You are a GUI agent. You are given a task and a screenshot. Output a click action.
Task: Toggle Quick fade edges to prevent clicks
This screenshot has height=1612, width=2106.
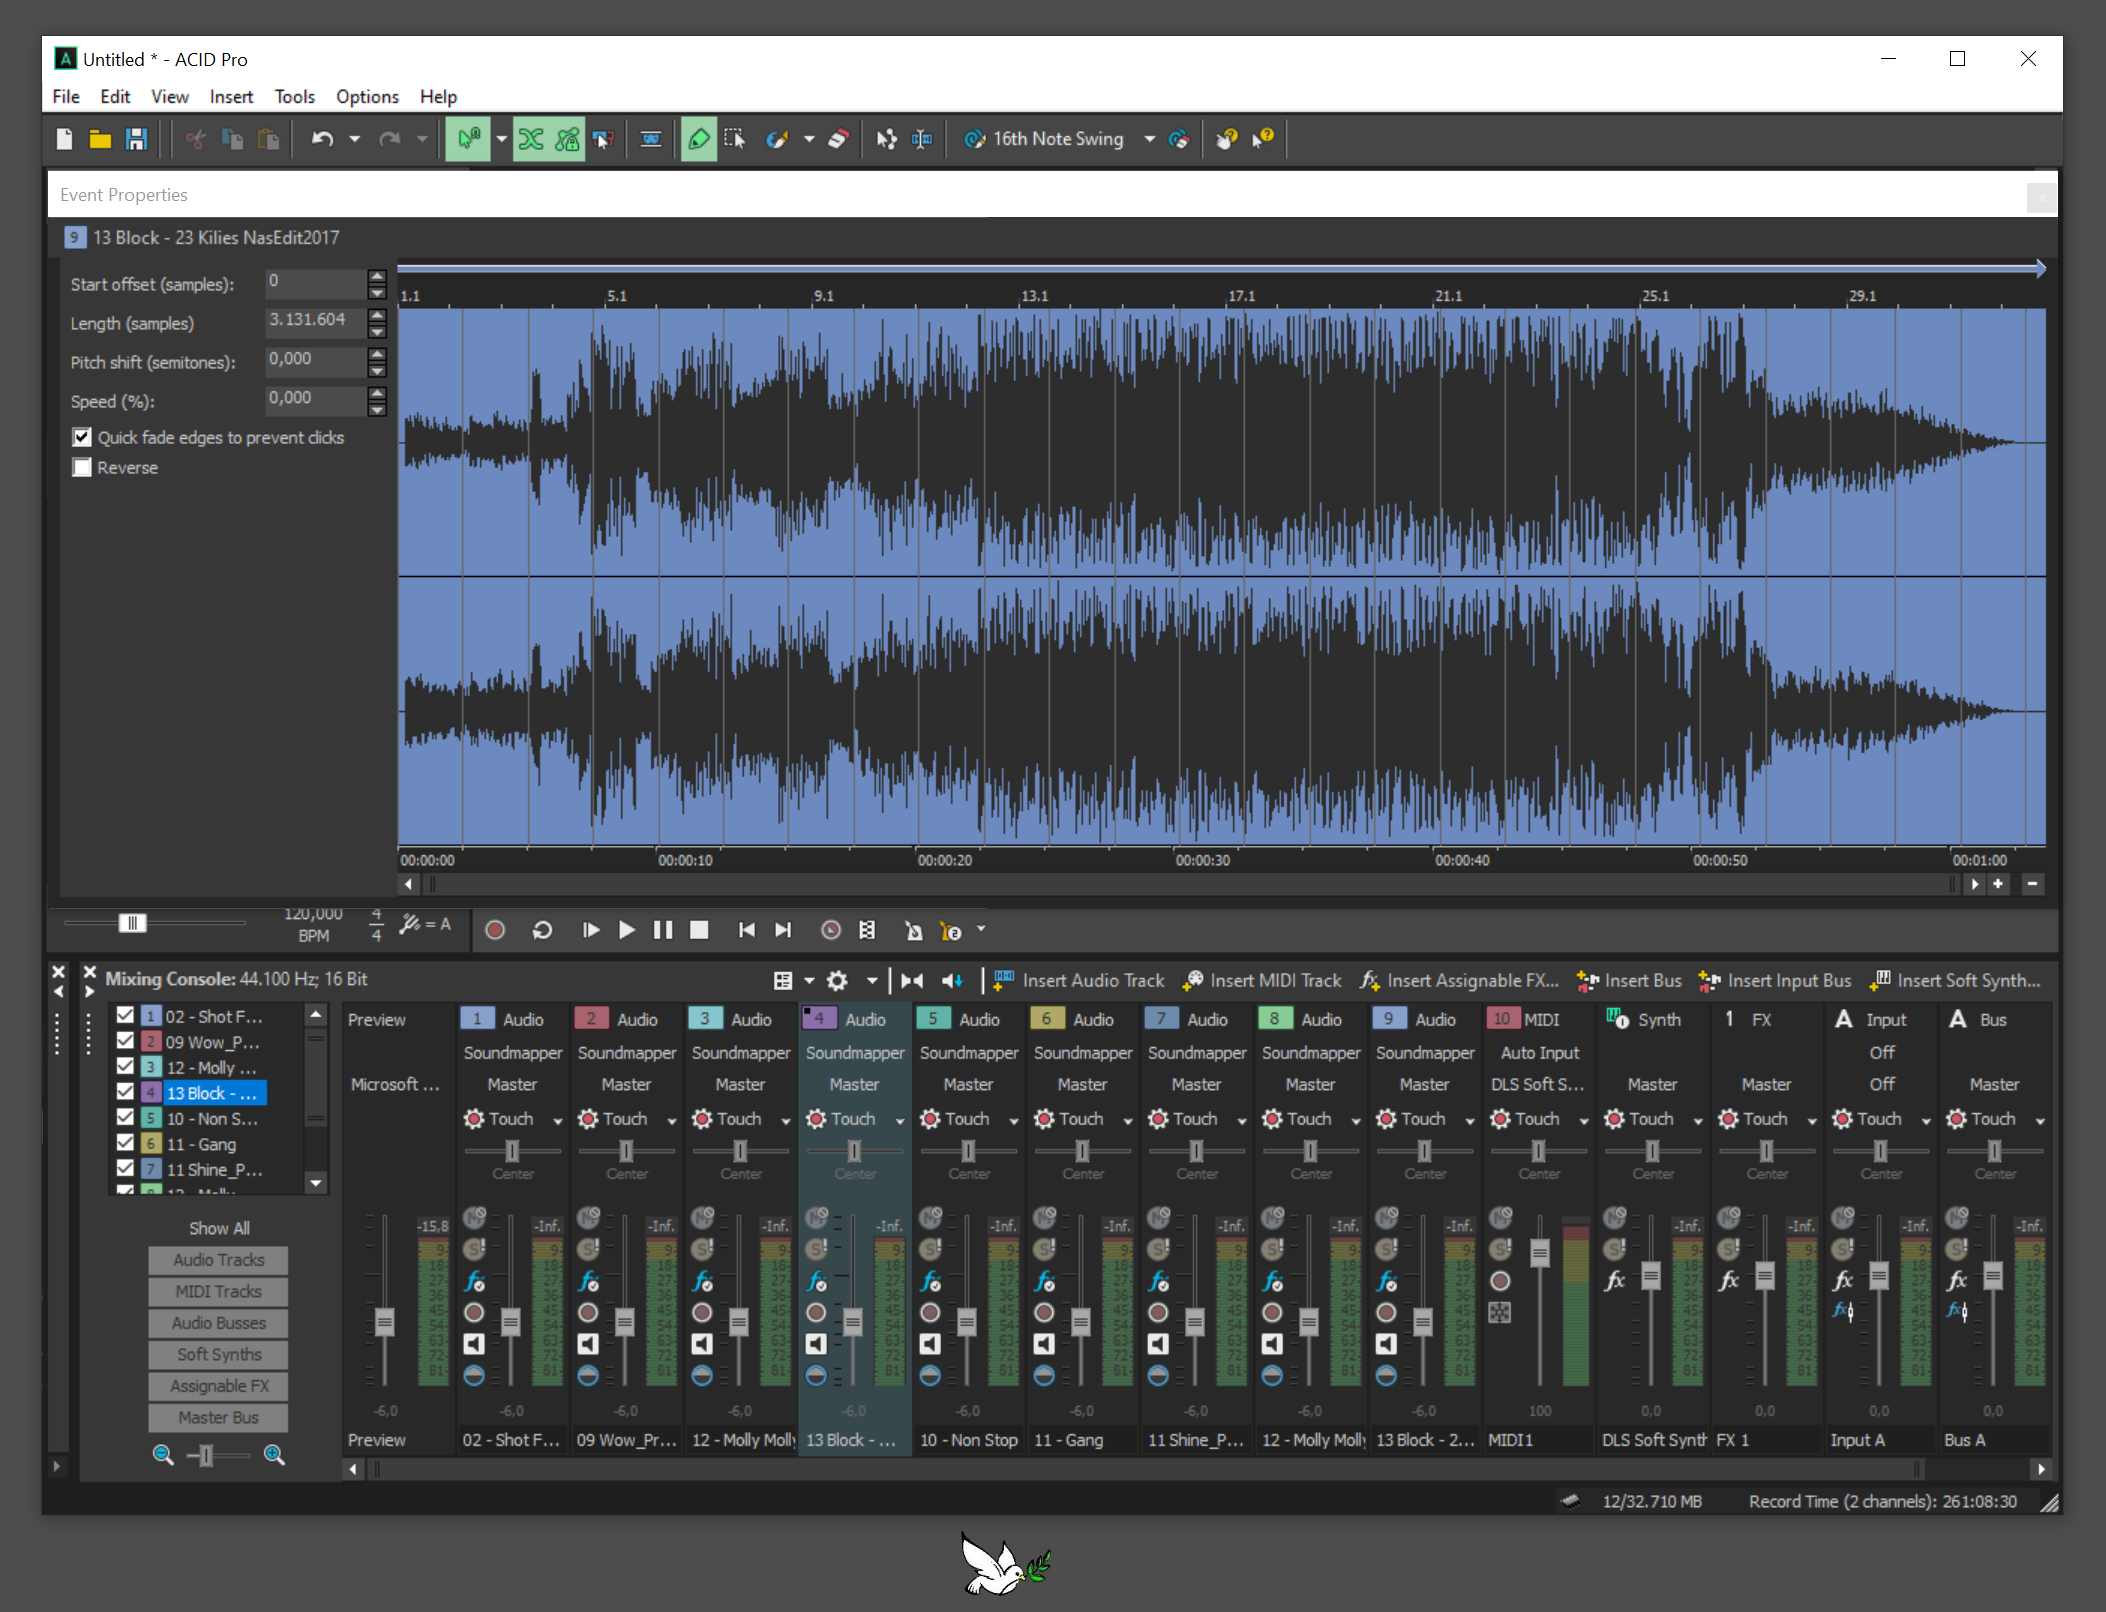click(82, 437)
